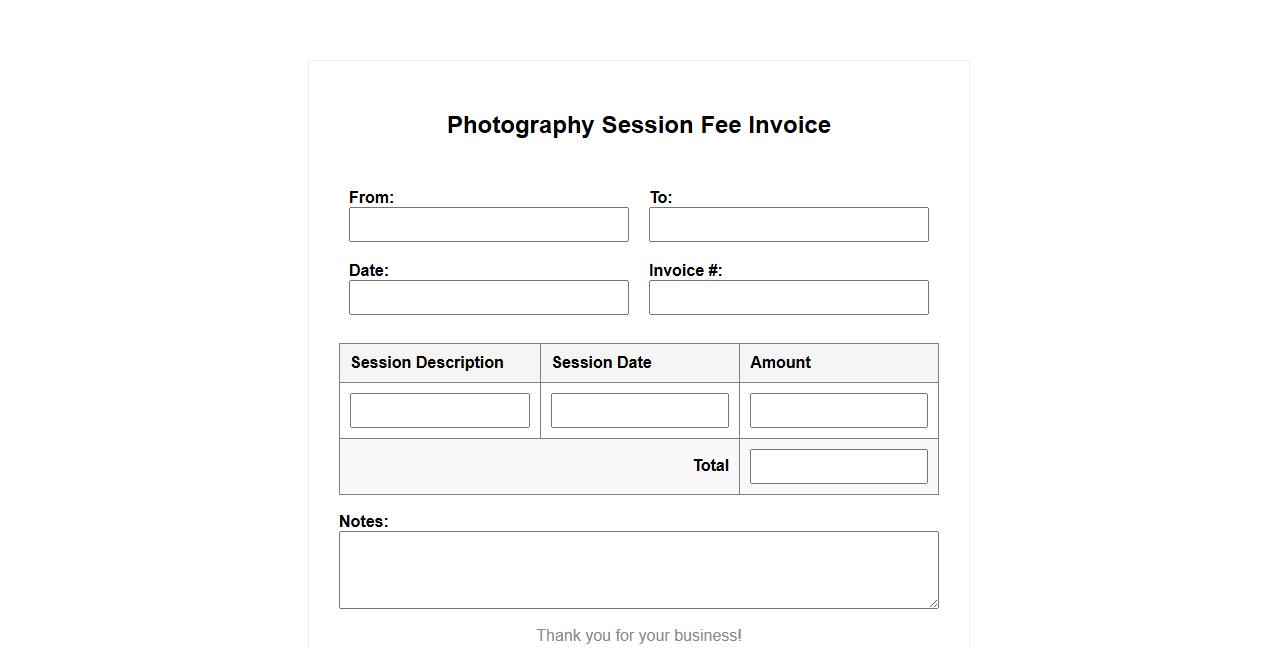Click the From input field

click(x=488, y=225)
